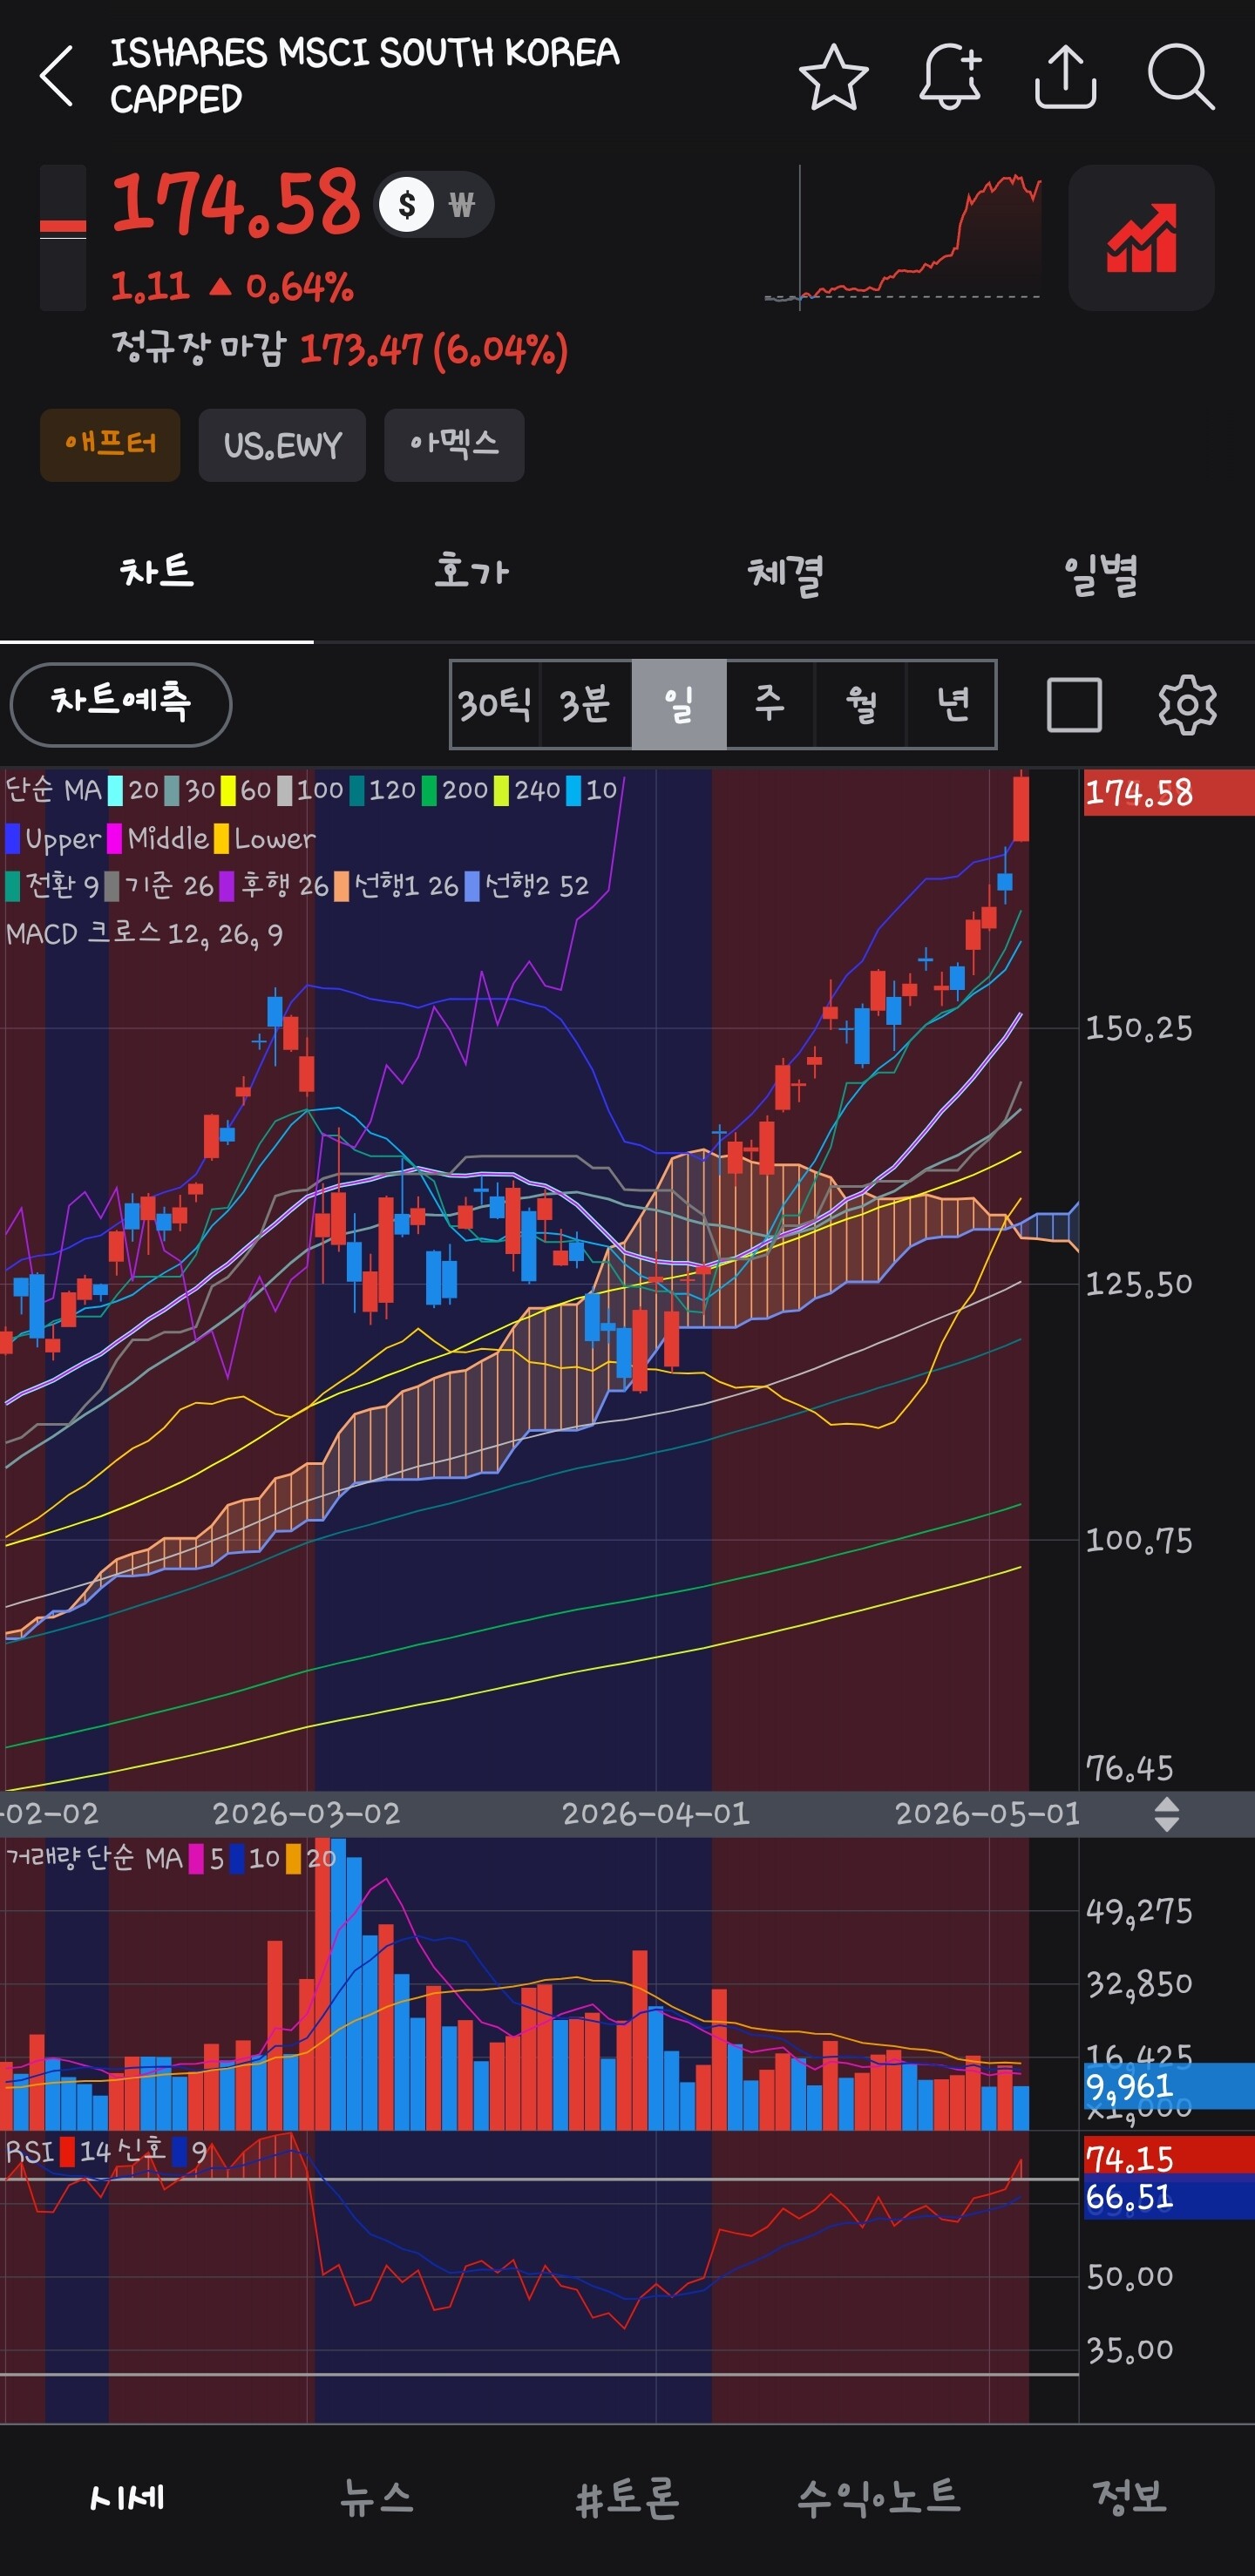
Task: Tap the 2026-04-01 date label
Action: click(656, 1814)
